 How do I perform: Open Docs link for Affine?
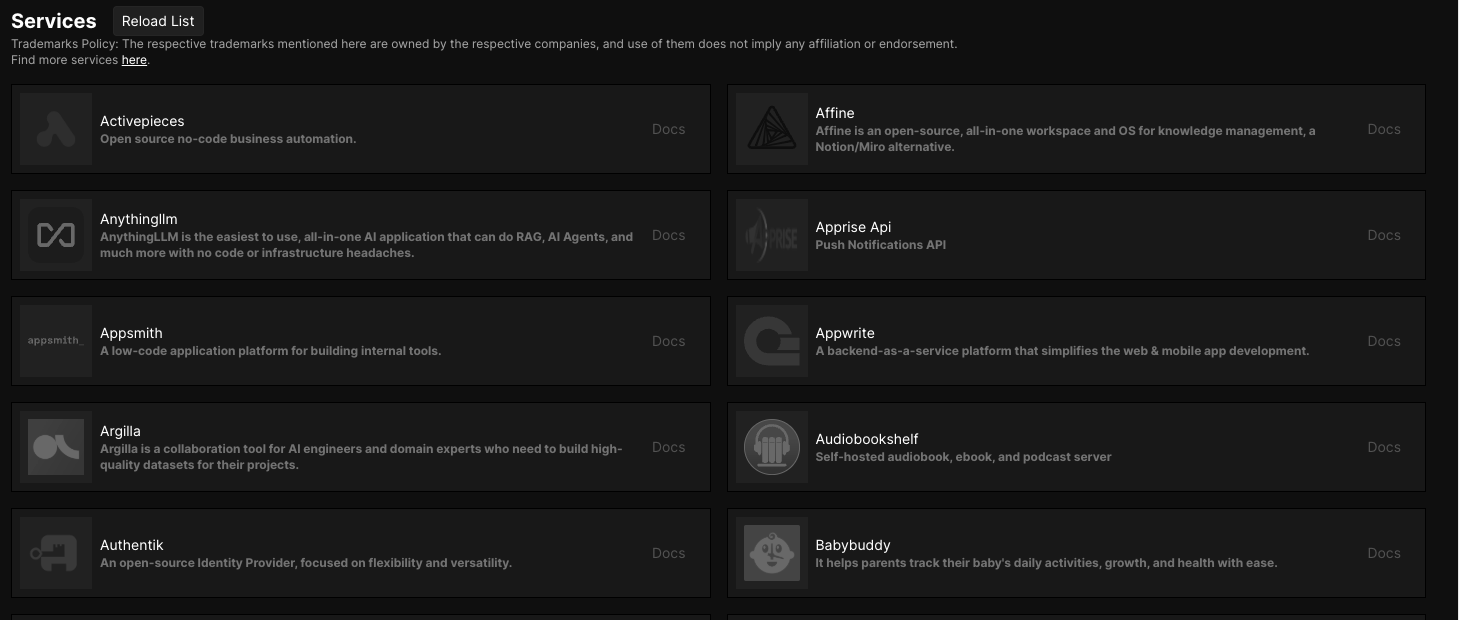coord(1383,129)
